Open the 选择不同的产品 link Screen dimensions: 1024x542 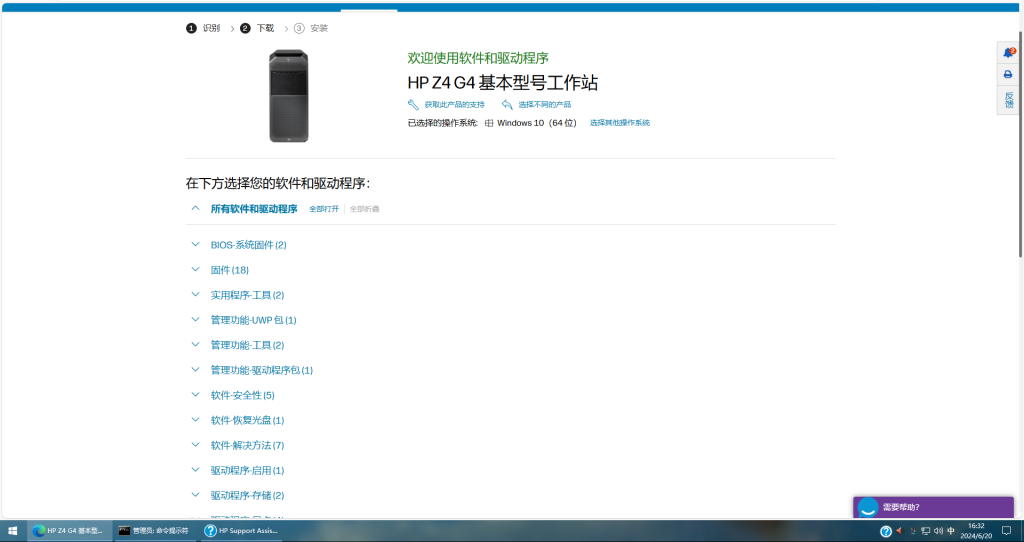click(545, 104)
